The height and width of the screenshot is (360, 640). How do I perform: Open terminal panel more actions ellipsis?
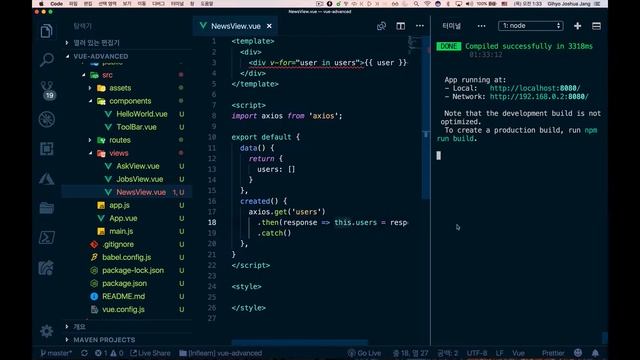[x=481, y=26]
